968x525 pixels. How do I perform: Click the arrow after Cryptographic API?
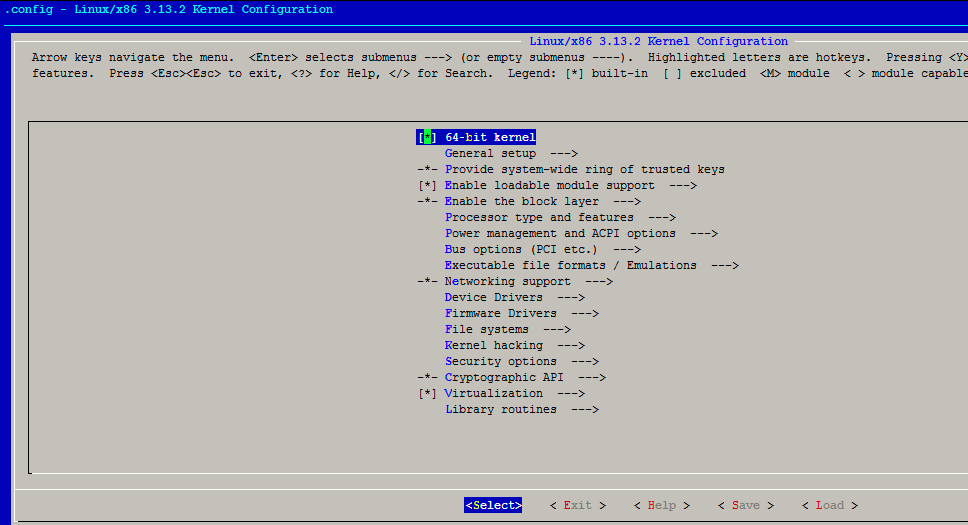591,377
